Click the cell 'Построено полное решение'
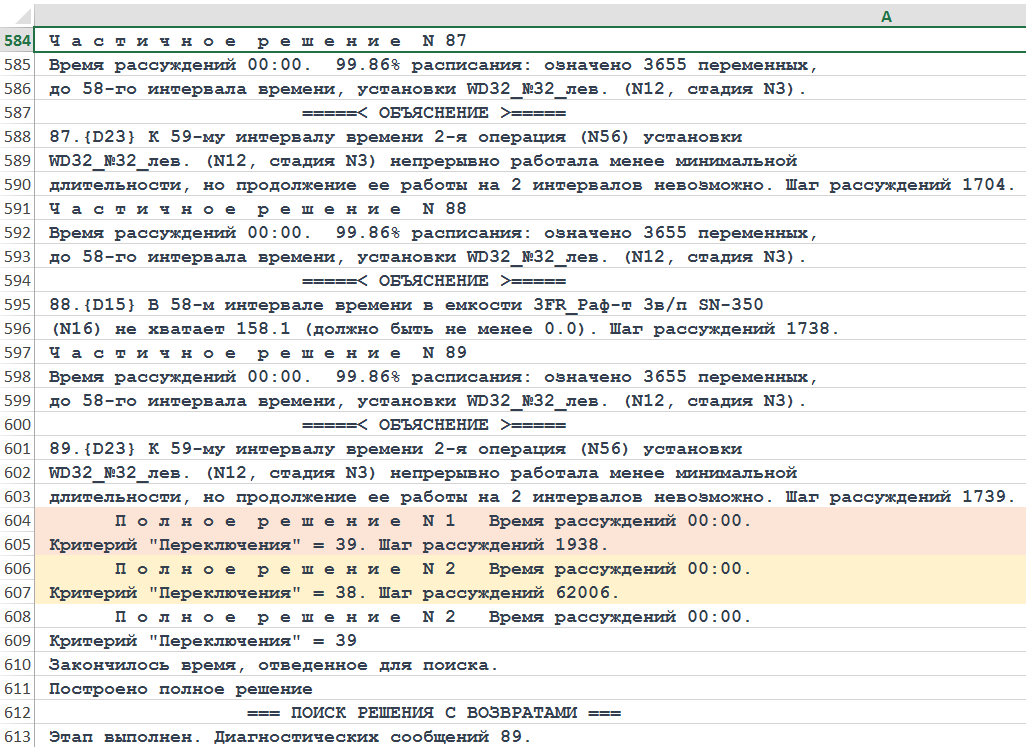Viewport: 1026px width, 747px height. 180,689
